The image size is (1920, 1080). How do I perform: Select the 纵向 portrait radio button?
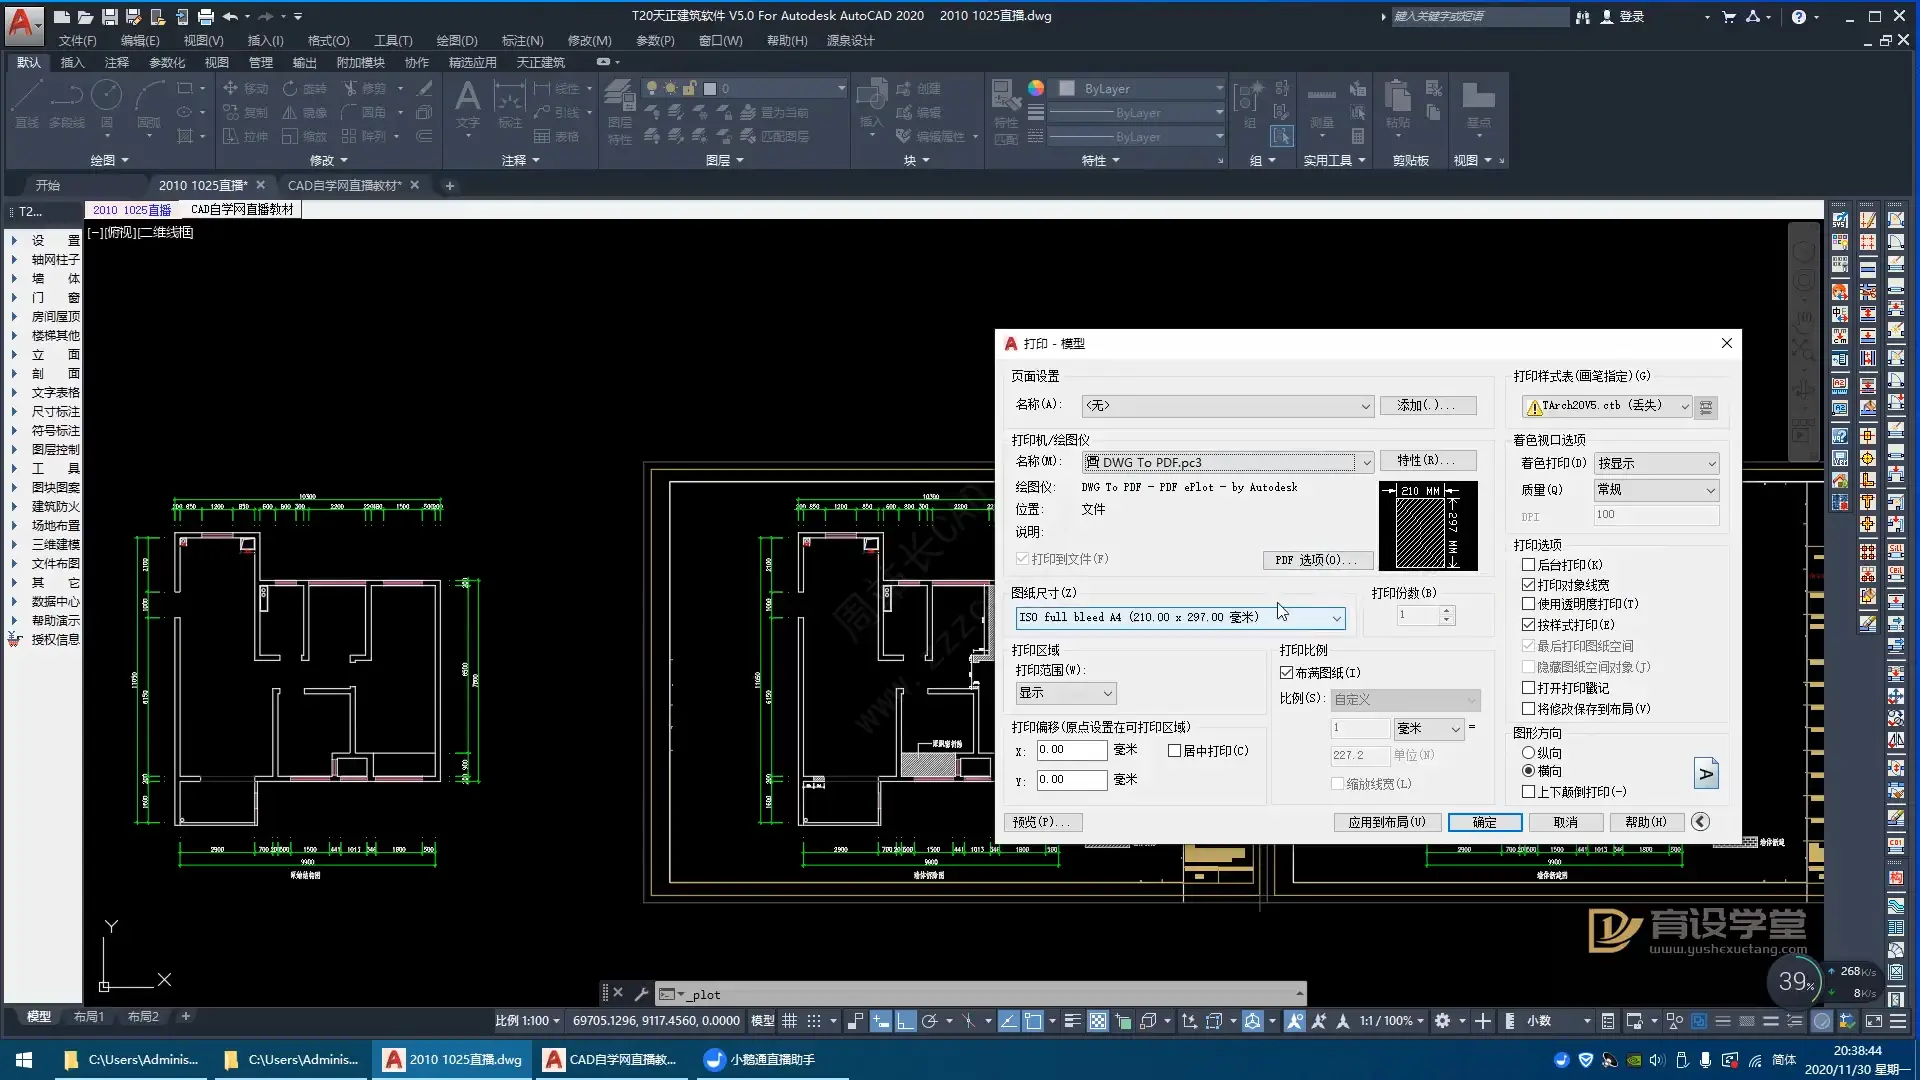point(1528,753)
